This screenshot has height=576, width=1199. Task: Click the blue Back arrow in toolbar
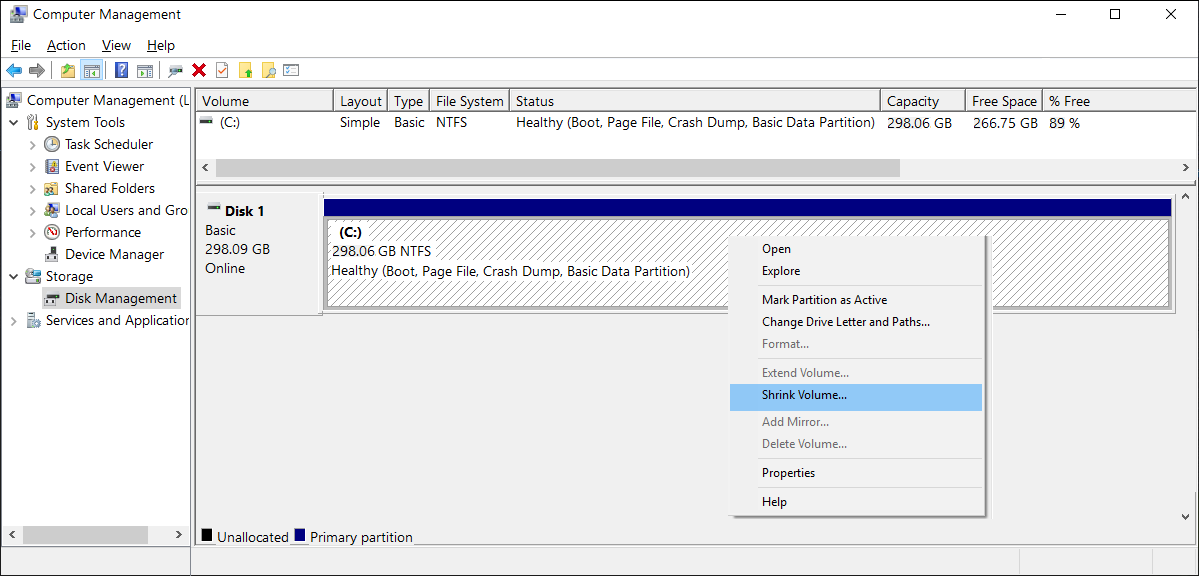pyautogui.click(x=14, y=70)
